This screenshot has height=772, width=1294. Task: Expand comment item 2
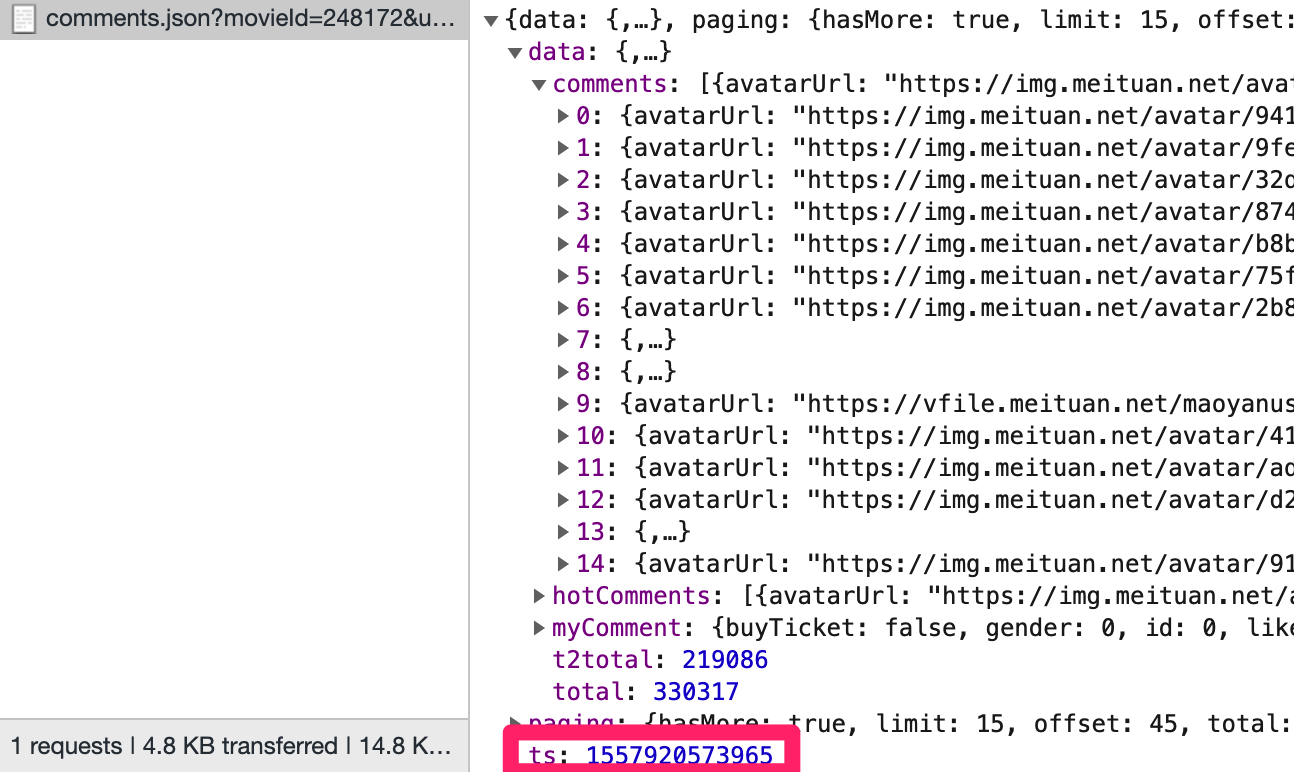point(563,180)
